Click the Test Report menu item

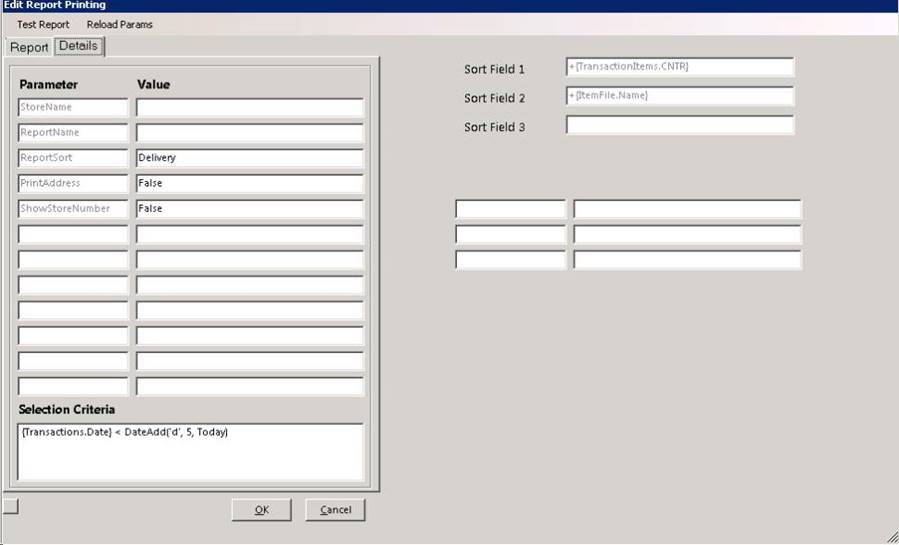pyautogui.click(x=43, y=25)
